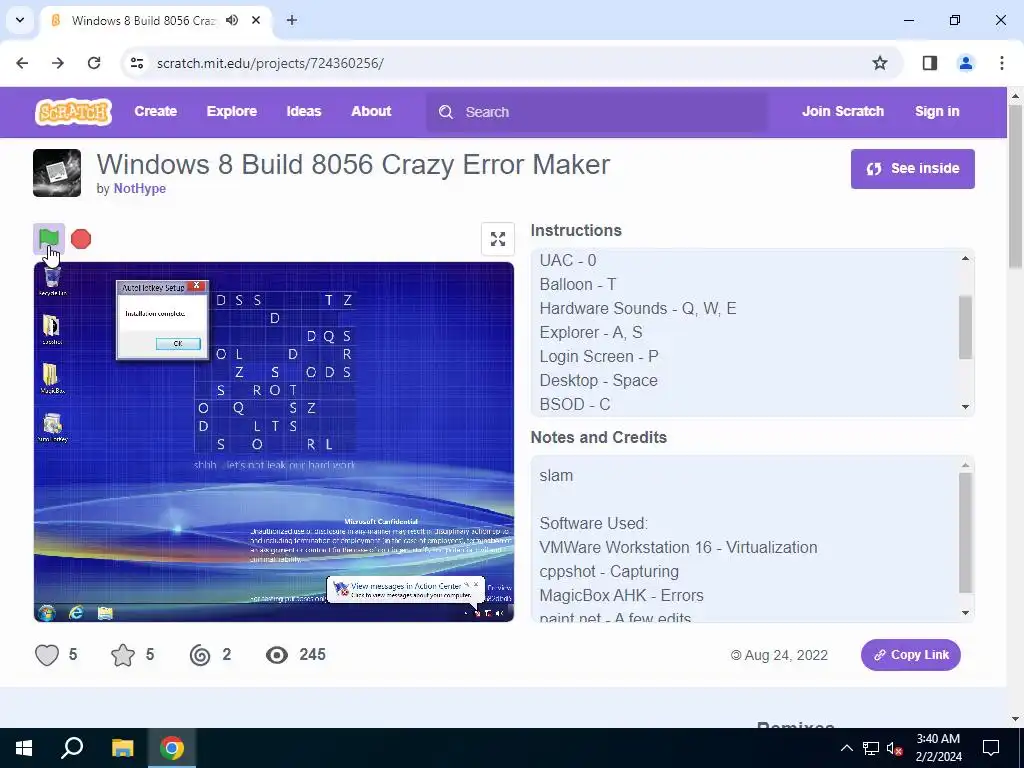Open the Explore page
1024x768 pixels.
click(232, 112)
